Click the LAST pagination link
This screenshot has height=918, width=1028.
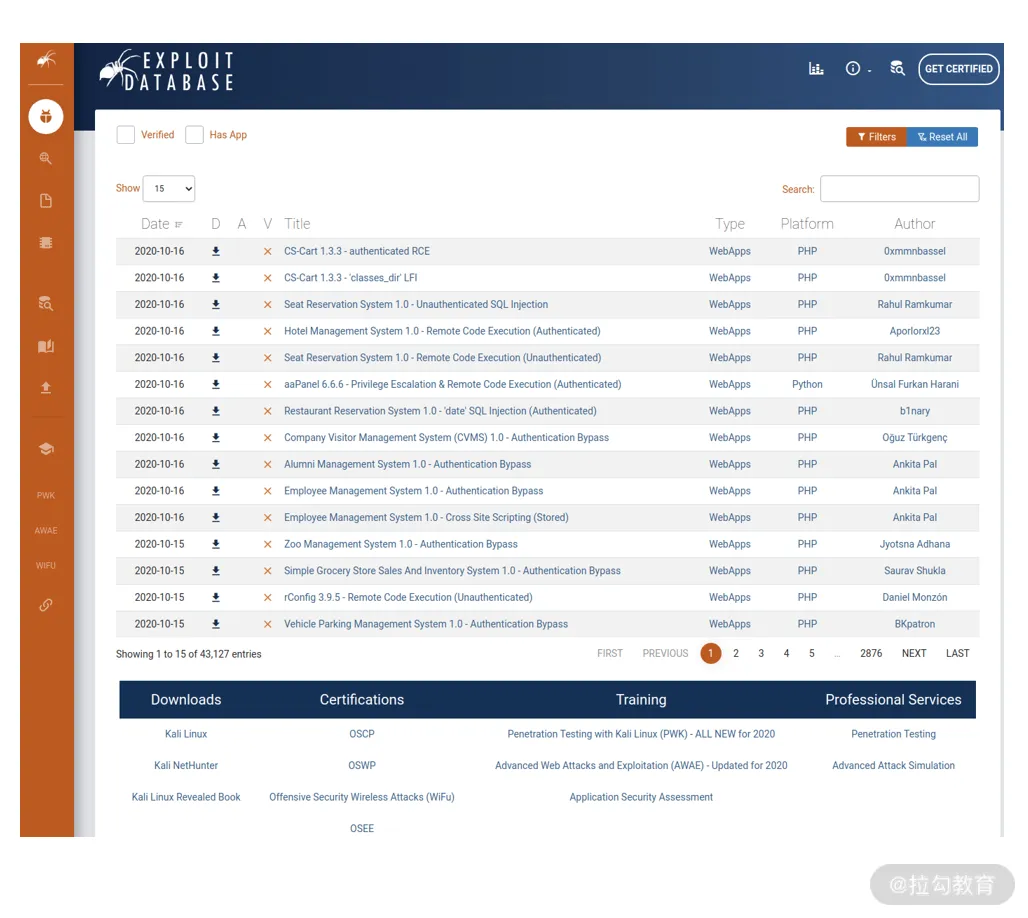point(957,653)
